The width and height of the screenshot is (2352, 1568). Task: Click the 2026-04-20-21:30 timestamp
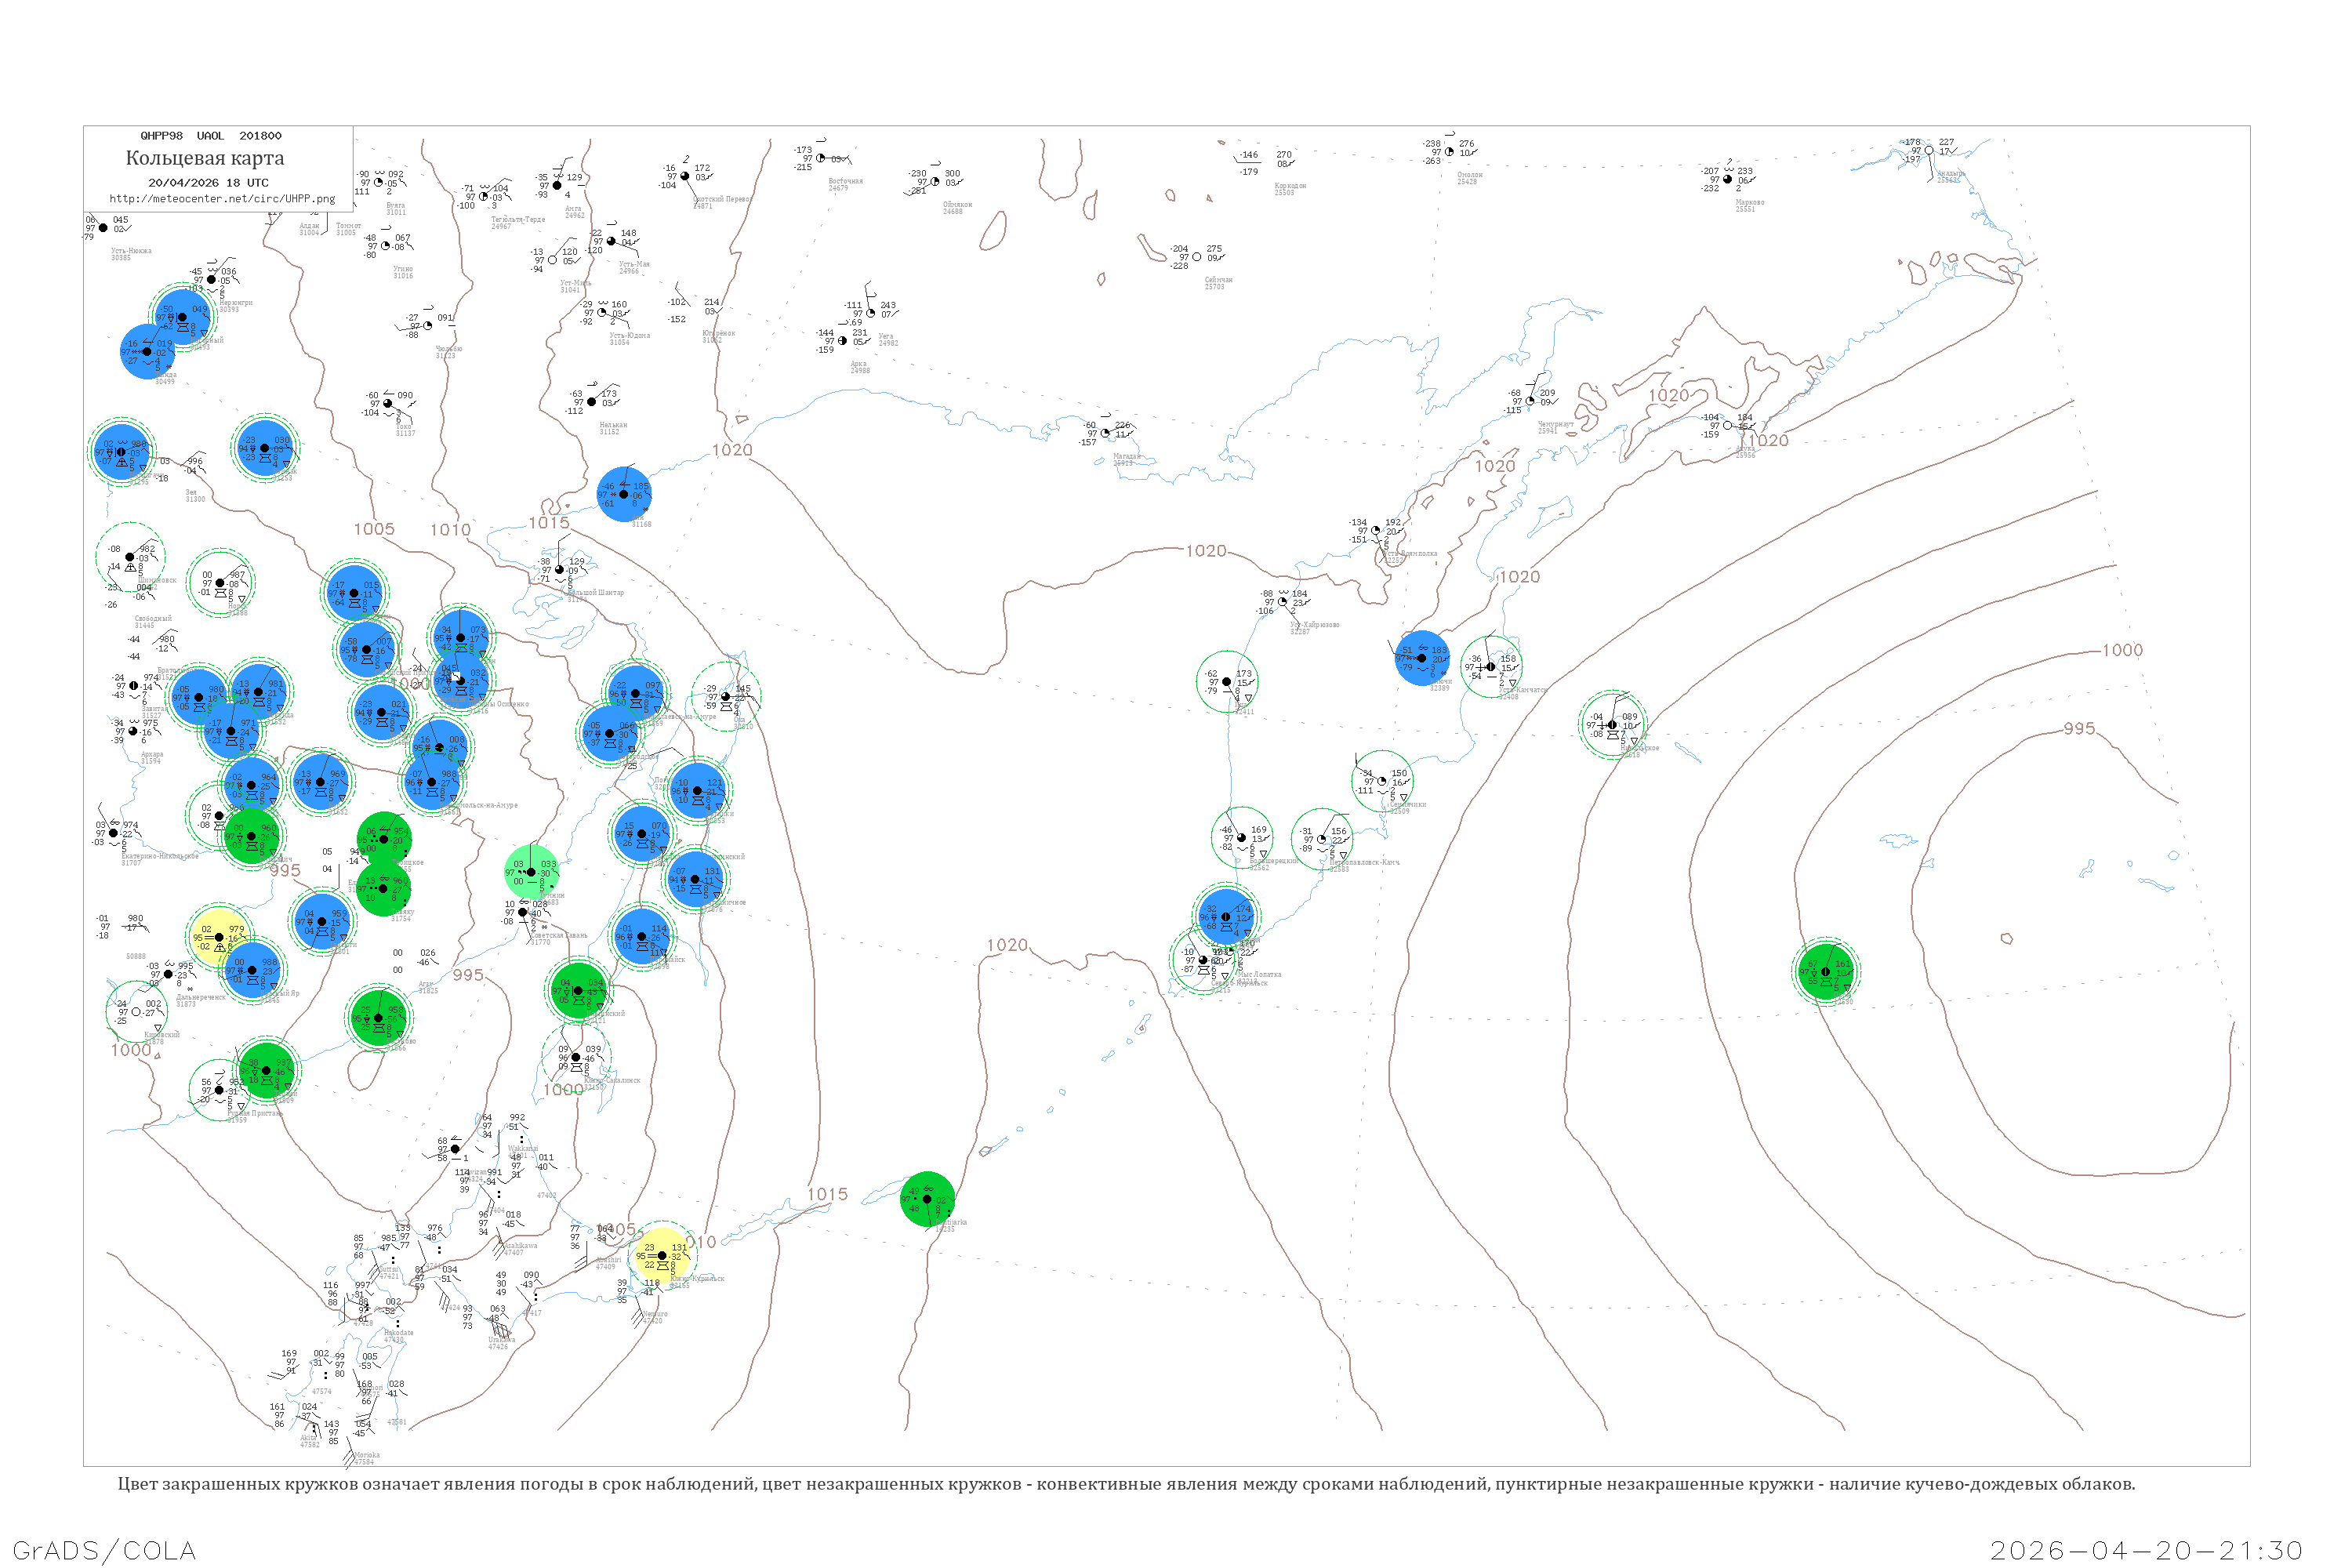[2147, 1550]
